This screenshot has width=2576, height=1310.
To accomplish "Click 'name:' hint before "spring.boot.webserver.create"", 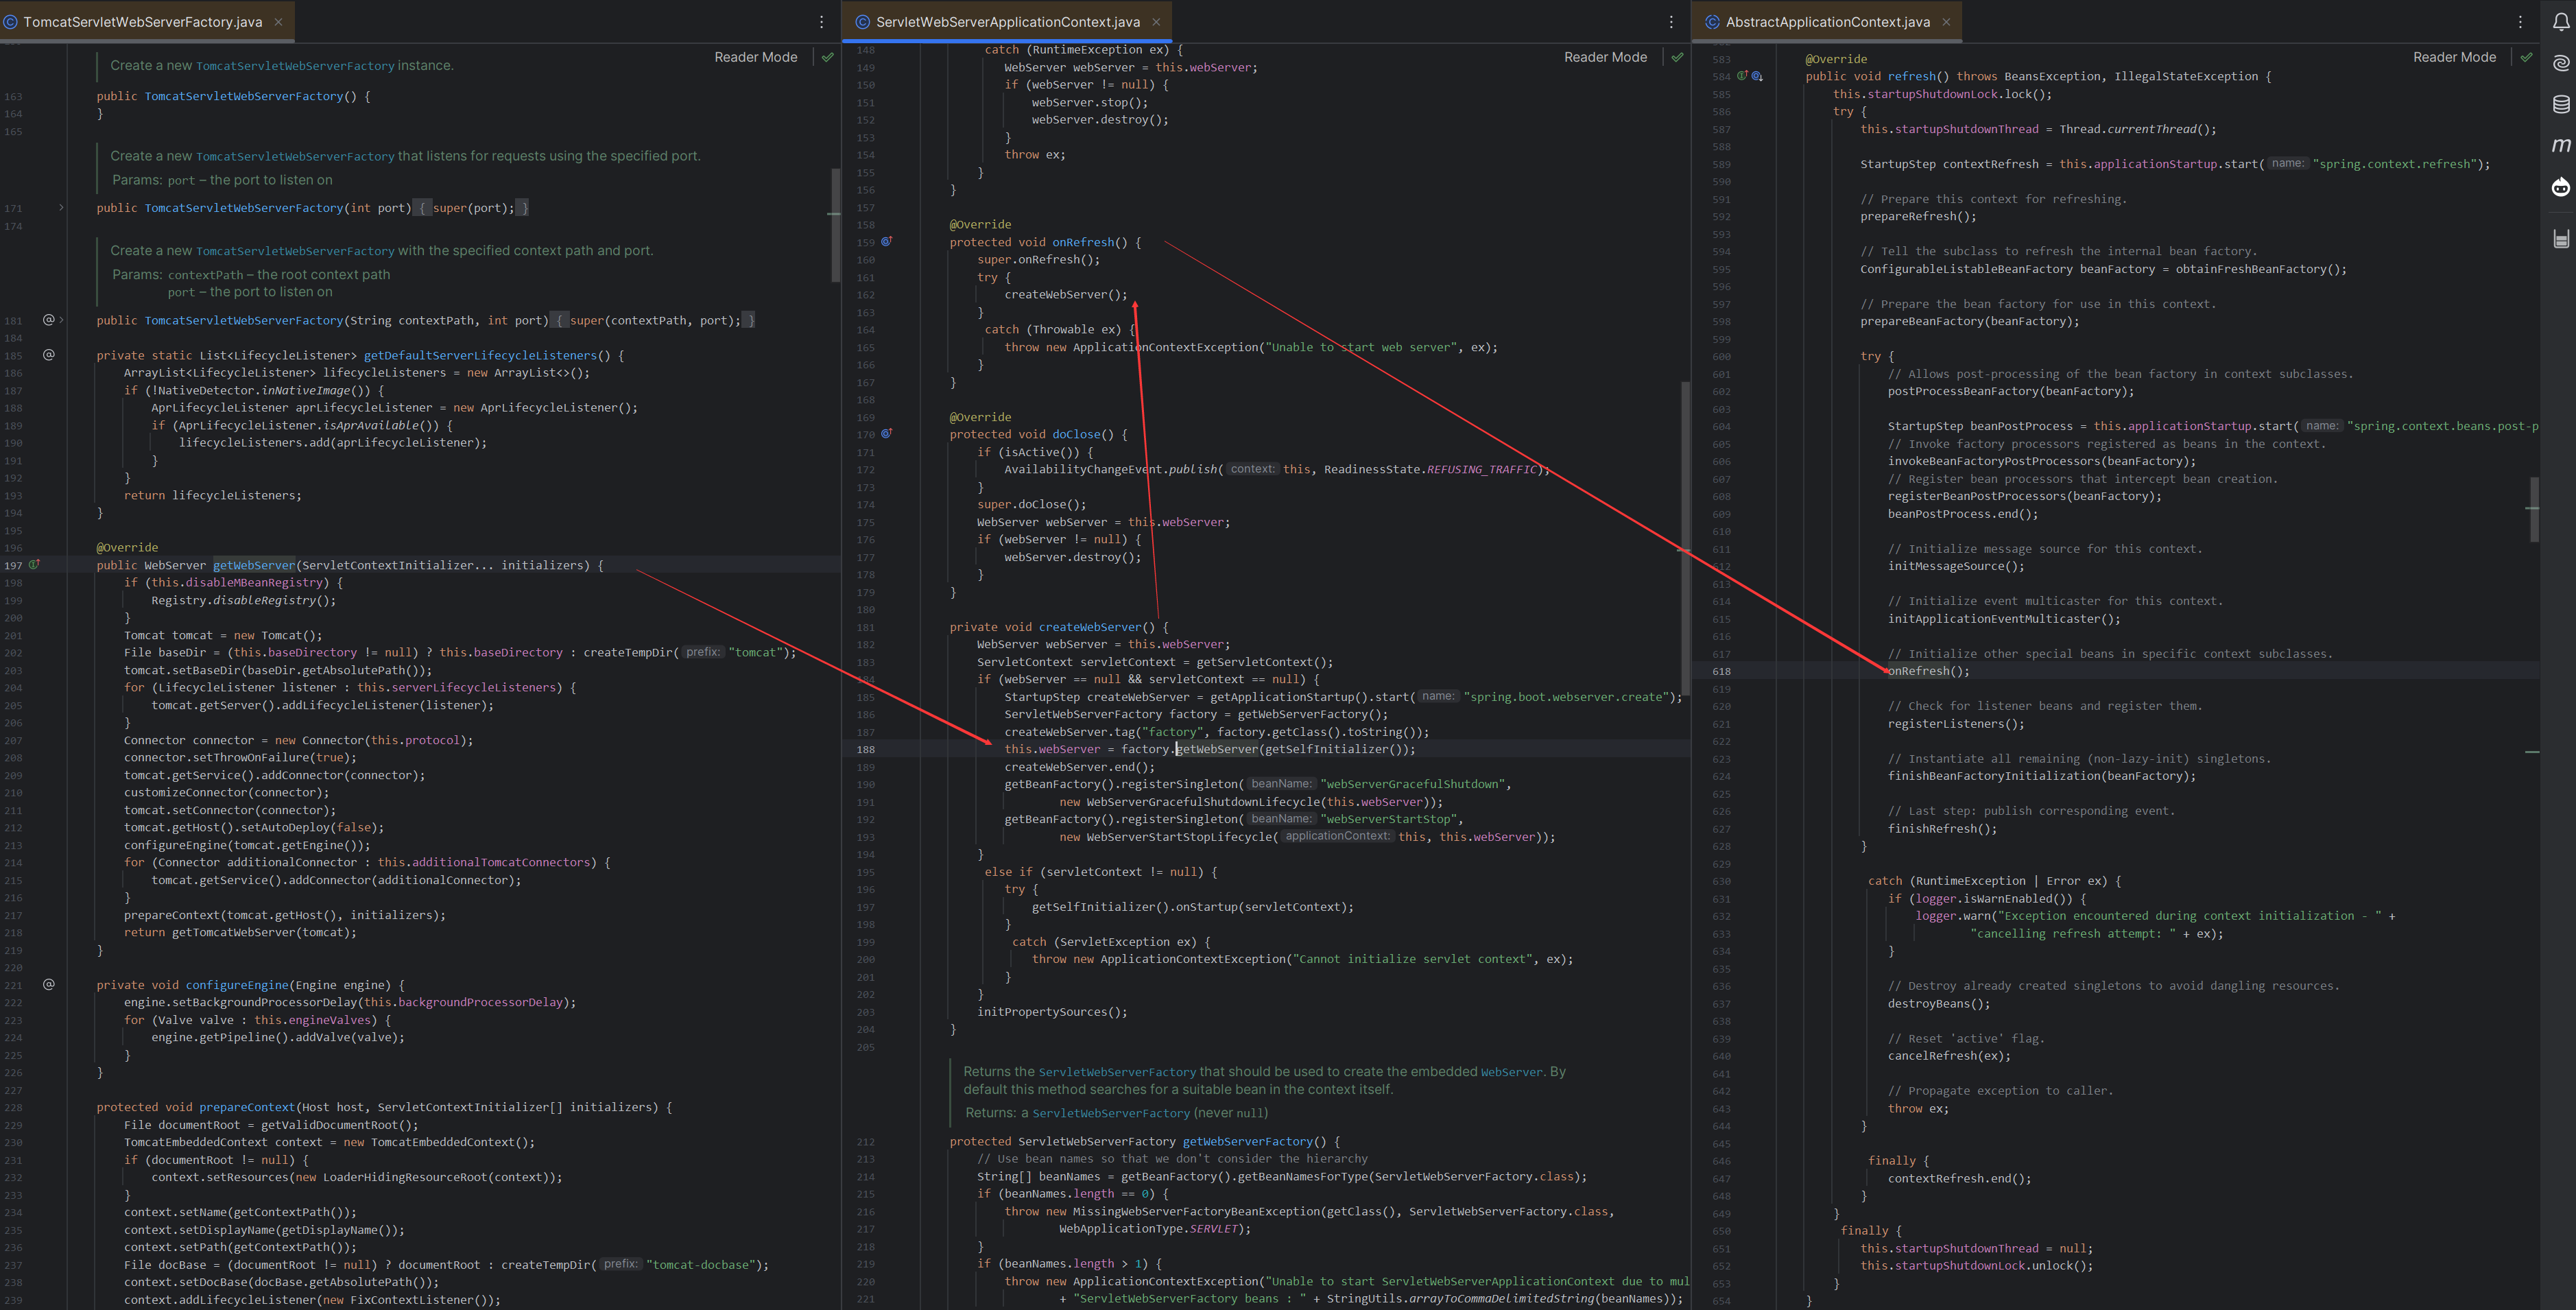I will point(1438,696).
